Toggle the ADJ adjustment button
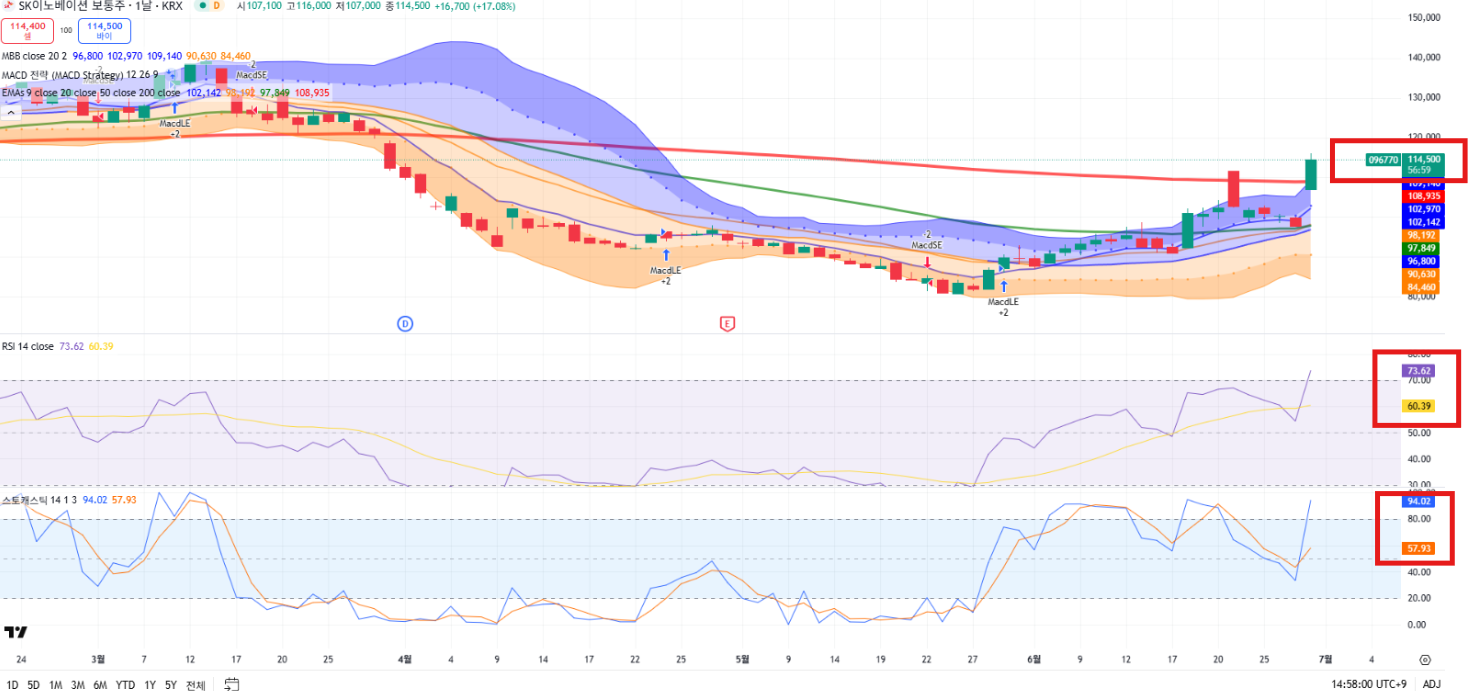Screen dimensions: 1468x691 coord(1431,685)
